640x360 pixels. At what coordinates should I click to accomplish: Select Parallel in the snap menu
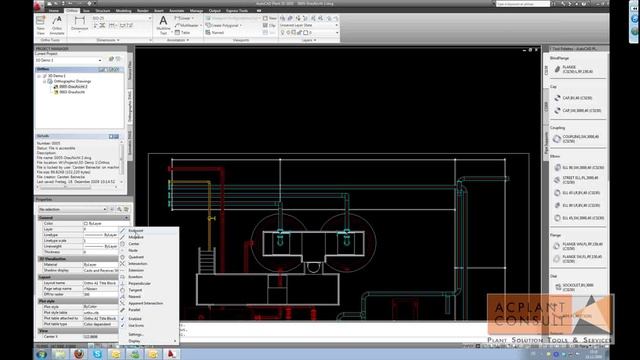(149, 310)
